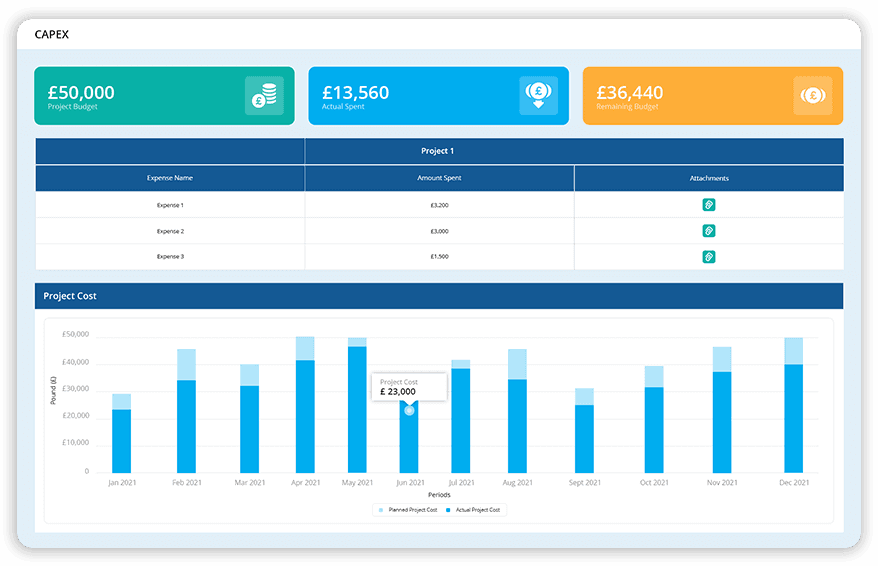Click the May 2021 bar in chart
The width and height of the screenshot is (878, 566).
pos(357,405)
